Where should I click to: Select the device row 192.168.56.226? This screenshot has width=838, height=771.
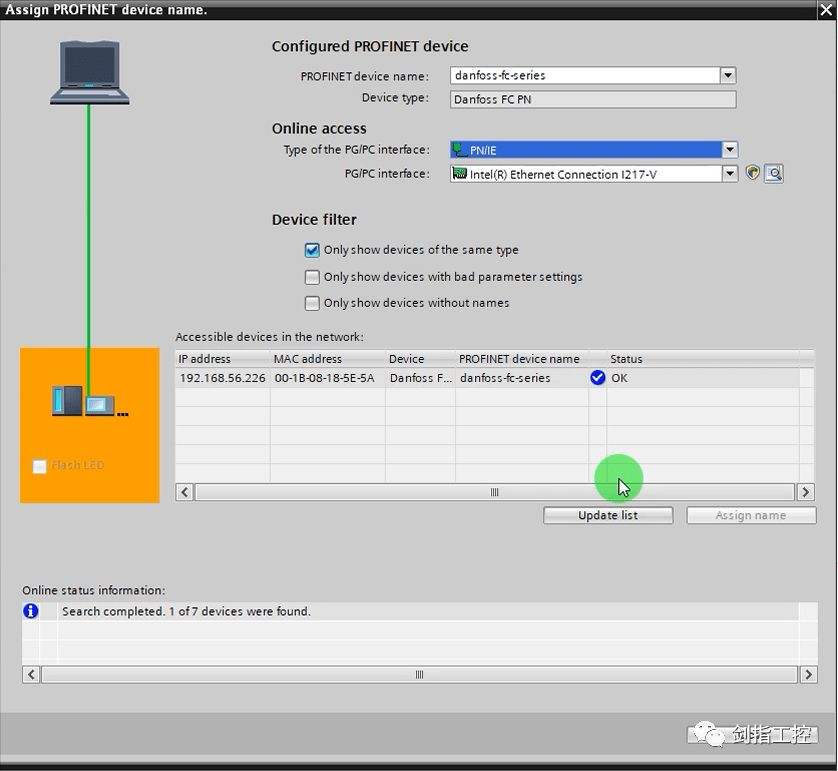point(222,378)
